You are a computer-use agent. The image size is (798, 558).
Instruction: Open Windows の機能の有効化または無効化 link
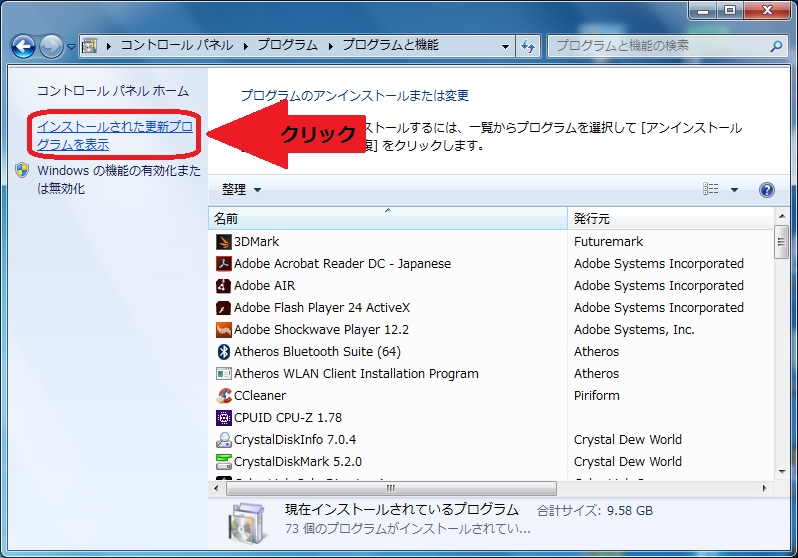pyautogui.click(x=119, y=179)
